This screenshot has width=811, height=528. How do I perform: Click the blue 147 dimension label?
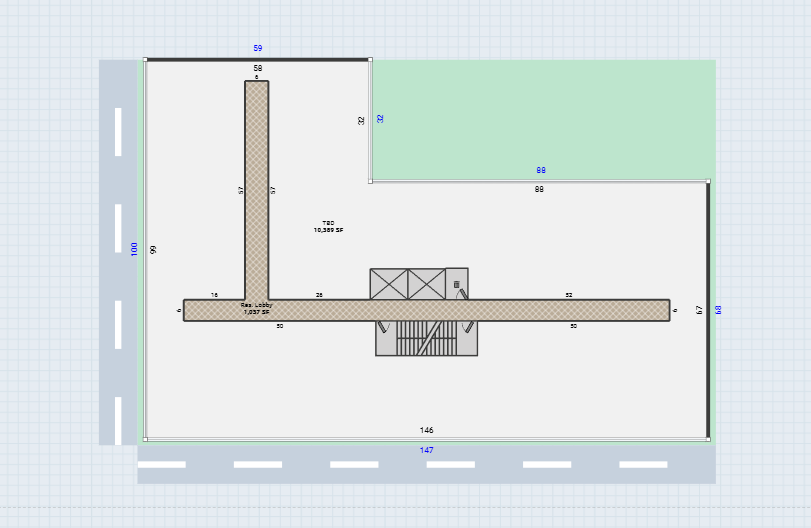click(x=427, y=450)
